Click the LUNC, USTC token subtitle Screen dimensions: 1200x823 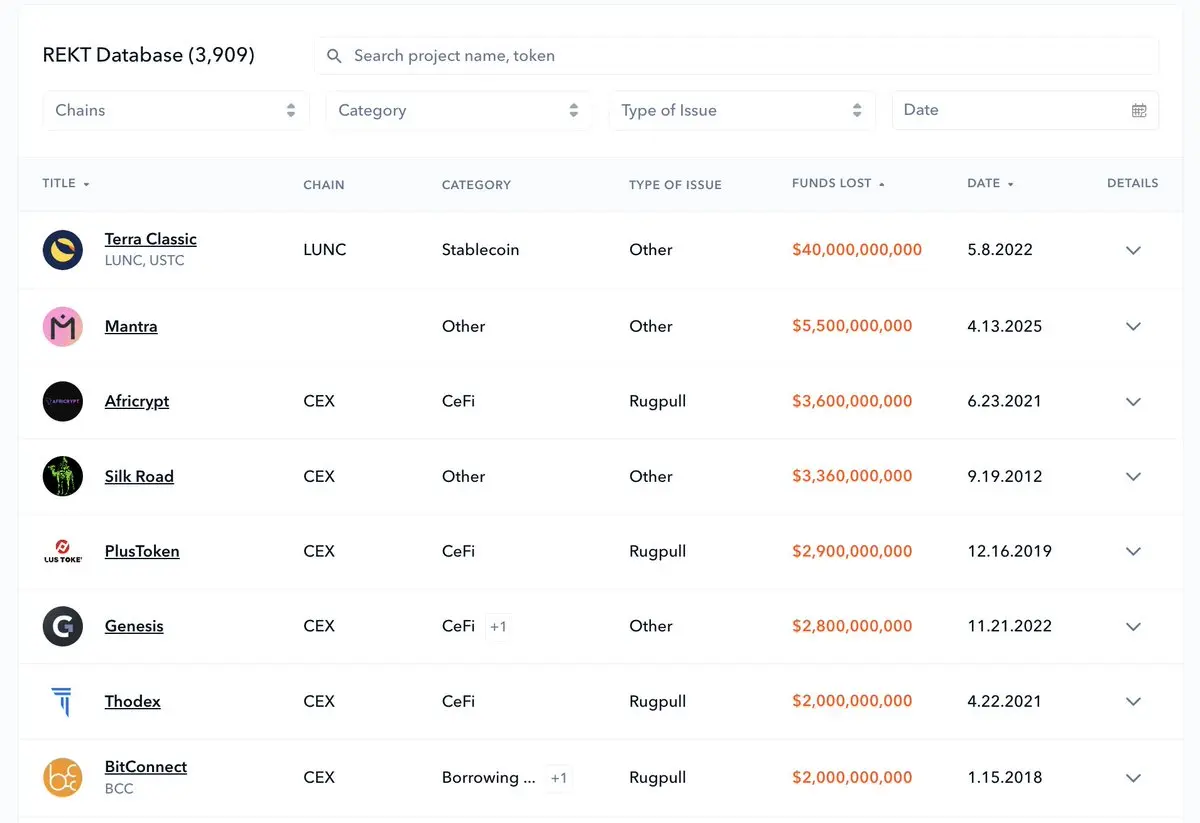145,261
